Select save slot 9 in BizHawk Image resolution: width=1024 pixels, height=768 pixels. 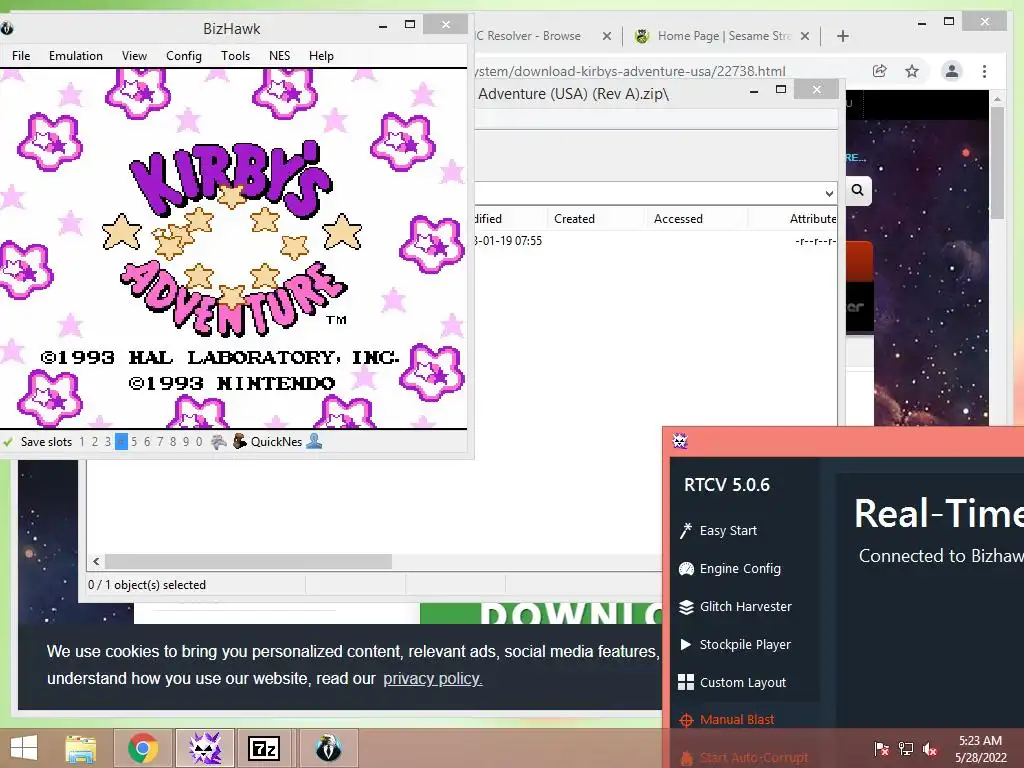click(x=186, y=441)
